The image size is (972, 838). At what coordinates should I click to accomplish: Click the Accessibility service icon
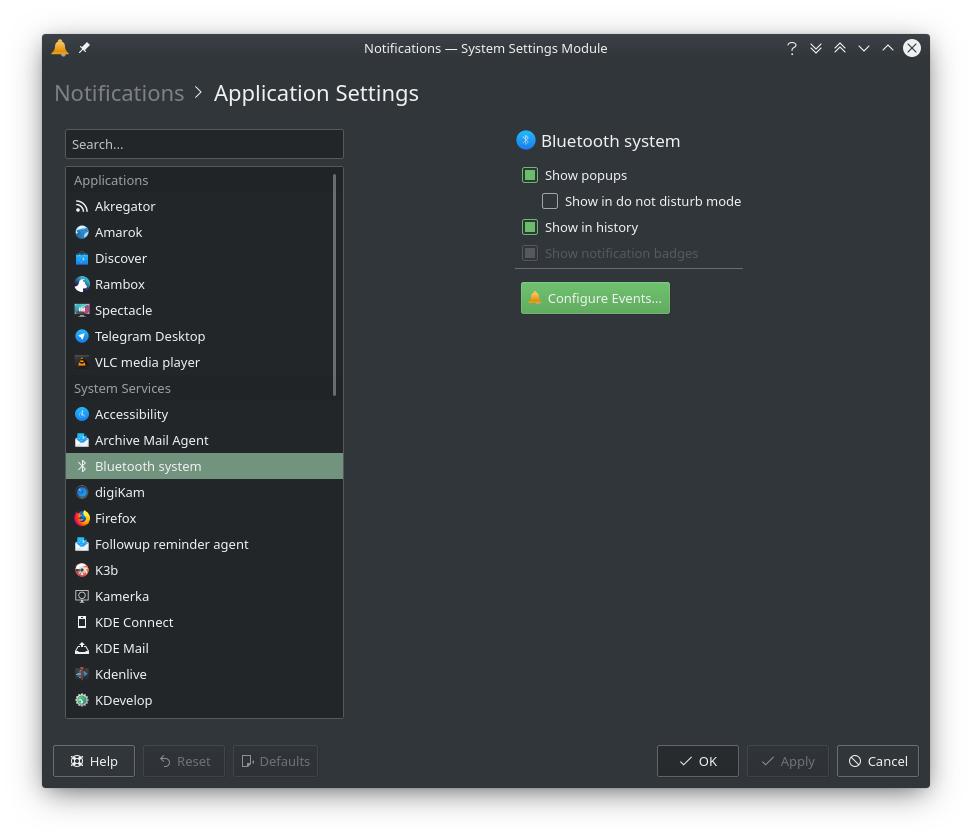pyautogui.click(x=82, y=415)
